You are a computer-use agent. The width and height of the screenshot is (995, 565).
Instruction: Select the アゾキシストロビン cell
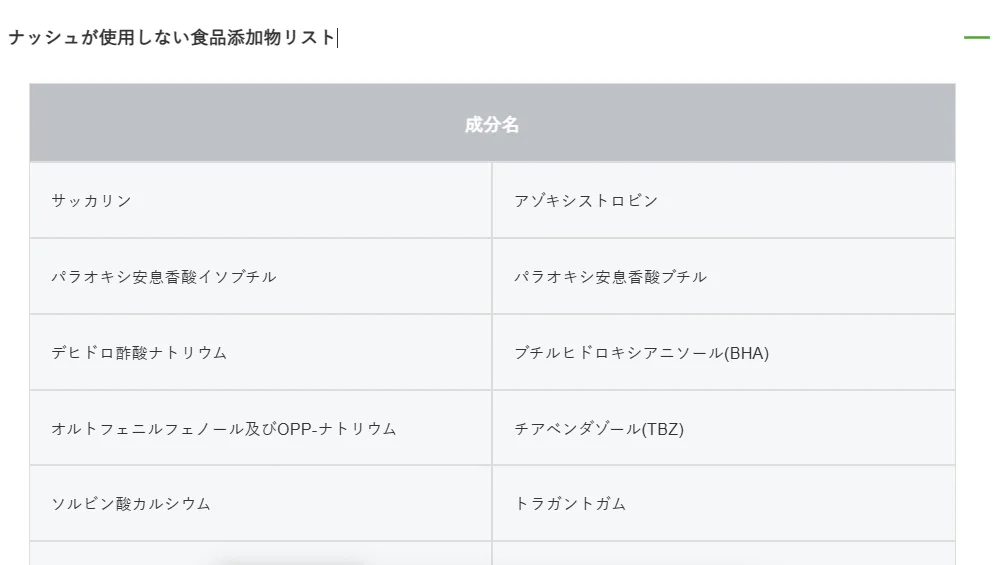coord(586,201)
